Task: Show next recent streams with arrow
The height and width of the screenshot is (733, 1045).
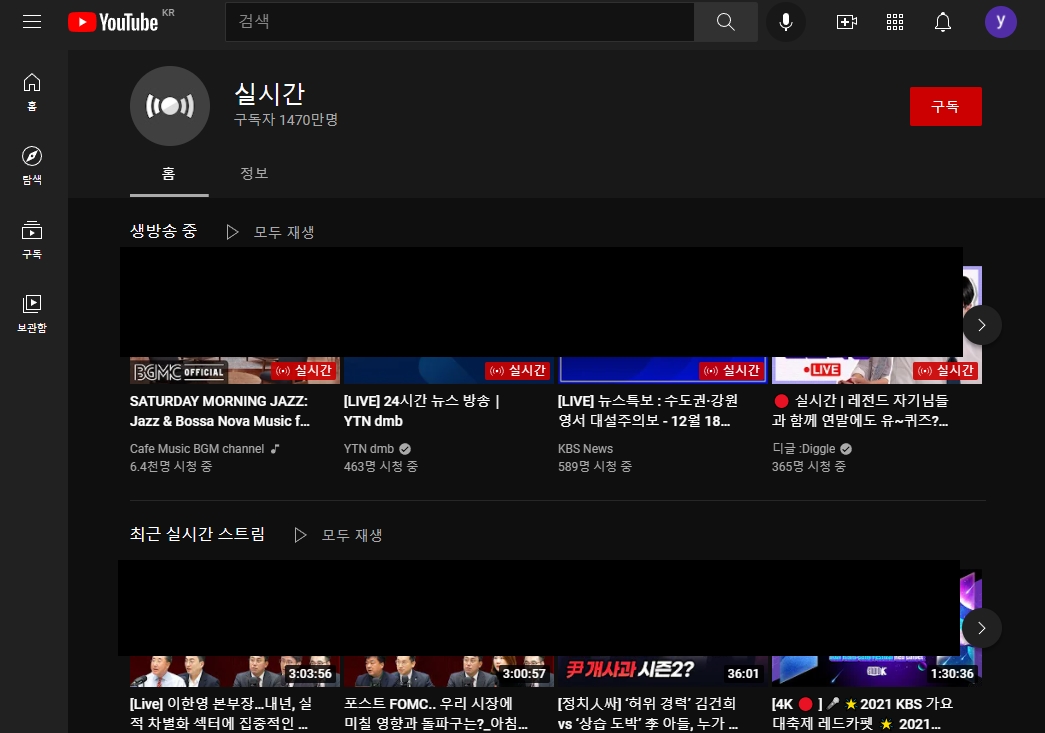Action: tap(981, 628)
